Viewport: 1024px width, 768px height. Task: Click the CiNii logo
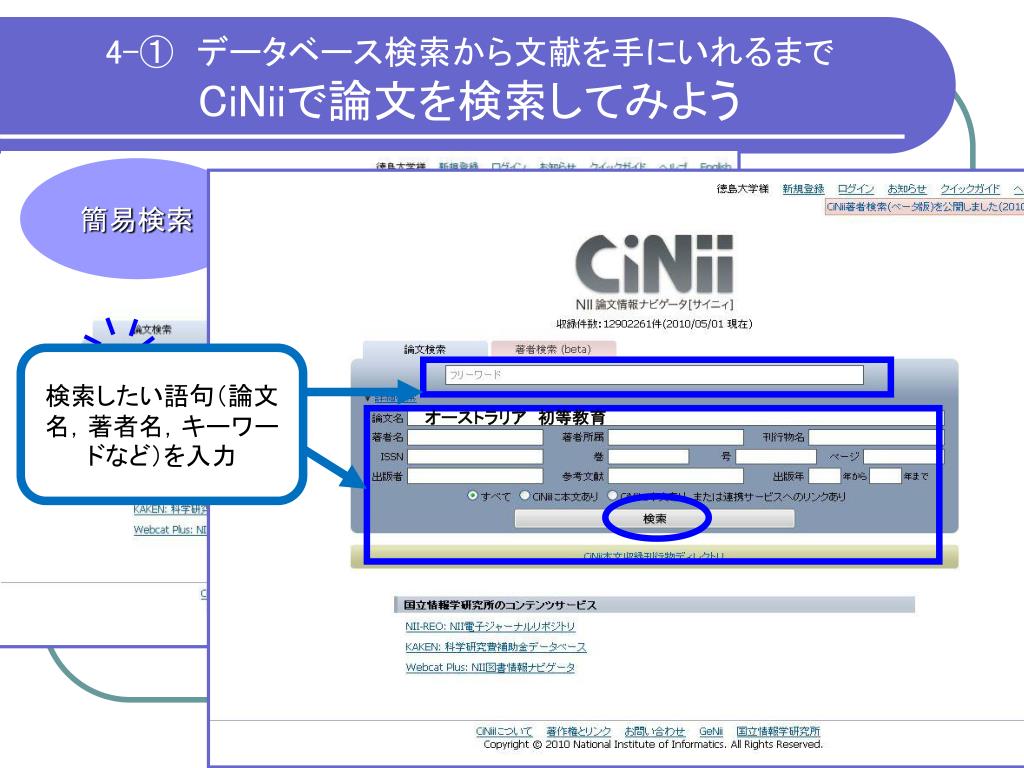pos(654,264)
